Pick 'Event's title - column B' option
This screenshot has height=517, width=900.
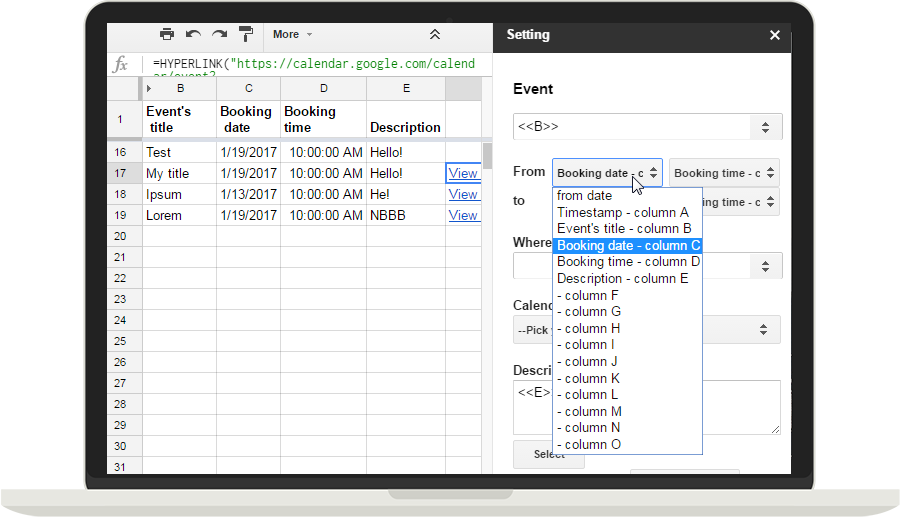click(624, 229)
